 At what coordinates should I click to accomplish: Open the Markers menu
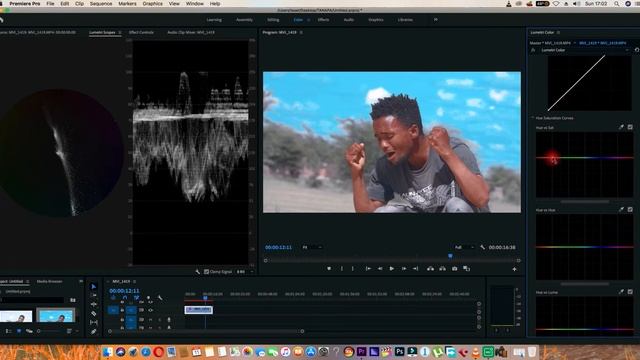(127, 4)
